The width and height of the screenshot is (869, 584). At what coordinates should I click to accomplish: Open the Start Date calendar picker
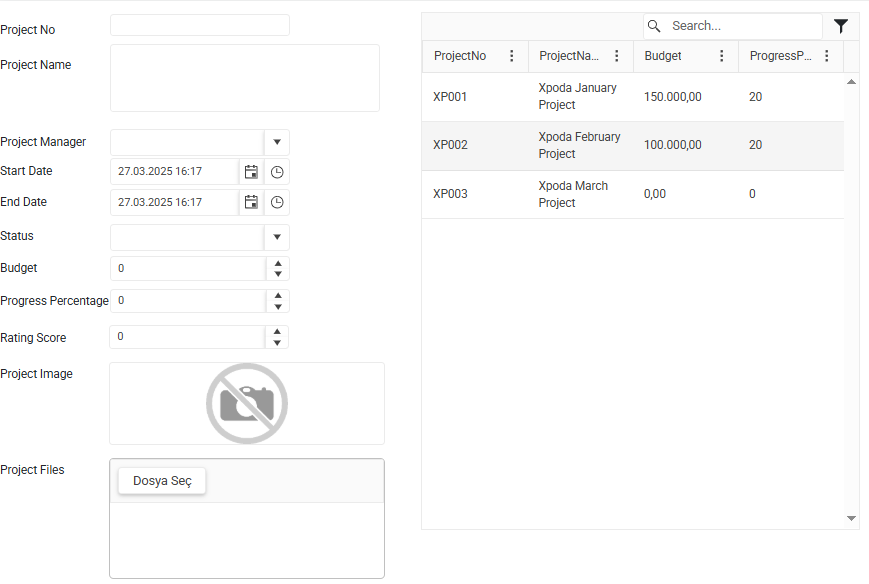point(251,172)
